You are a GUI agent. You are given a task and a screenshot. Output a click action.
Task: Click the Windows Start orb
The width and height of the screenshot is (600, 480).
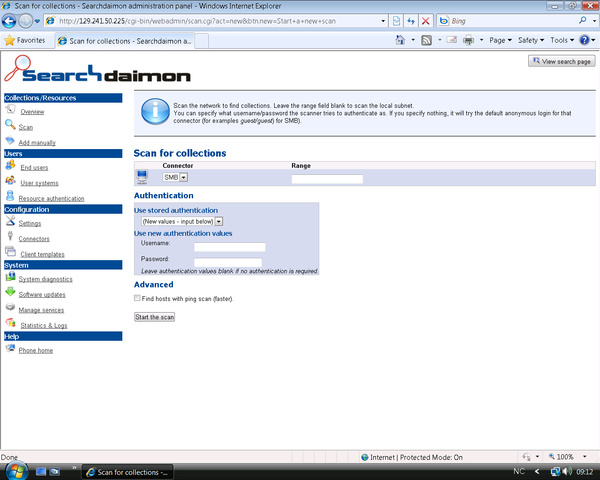(16, 471)
